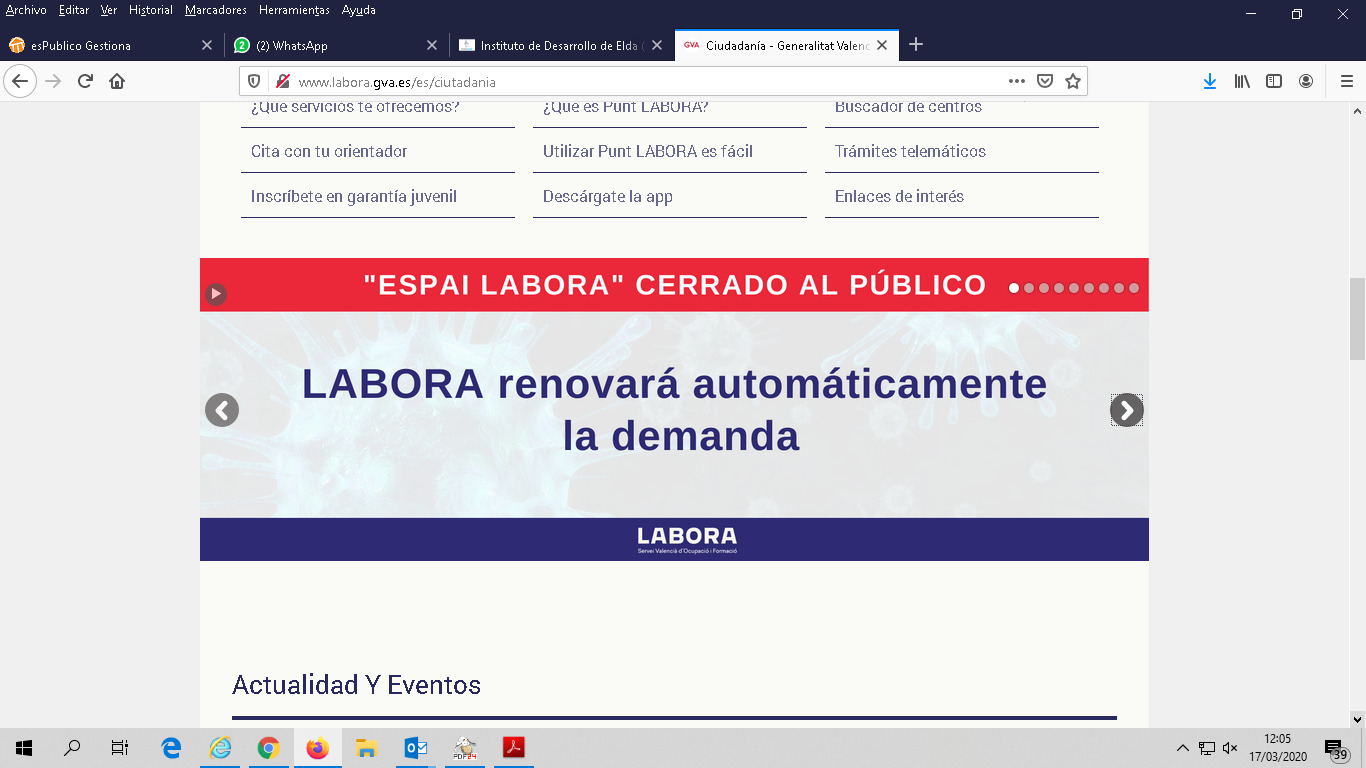1366x768 pixels.
Task: Open Outlook from taskbar
Action: click(415, 748)
